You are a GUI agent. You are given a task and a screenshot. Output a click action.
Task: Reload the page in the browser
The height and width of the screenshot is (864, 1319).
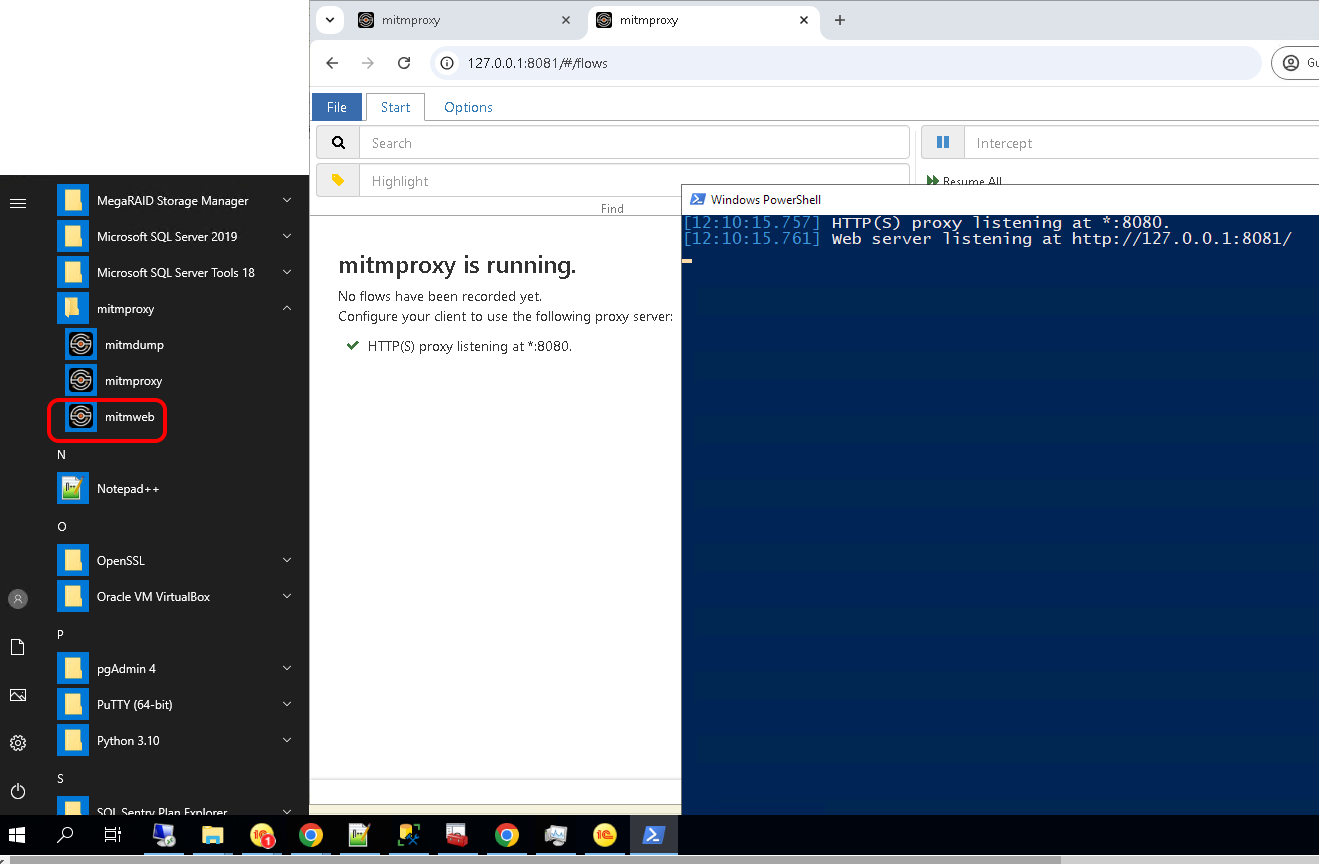coord(404,63)
